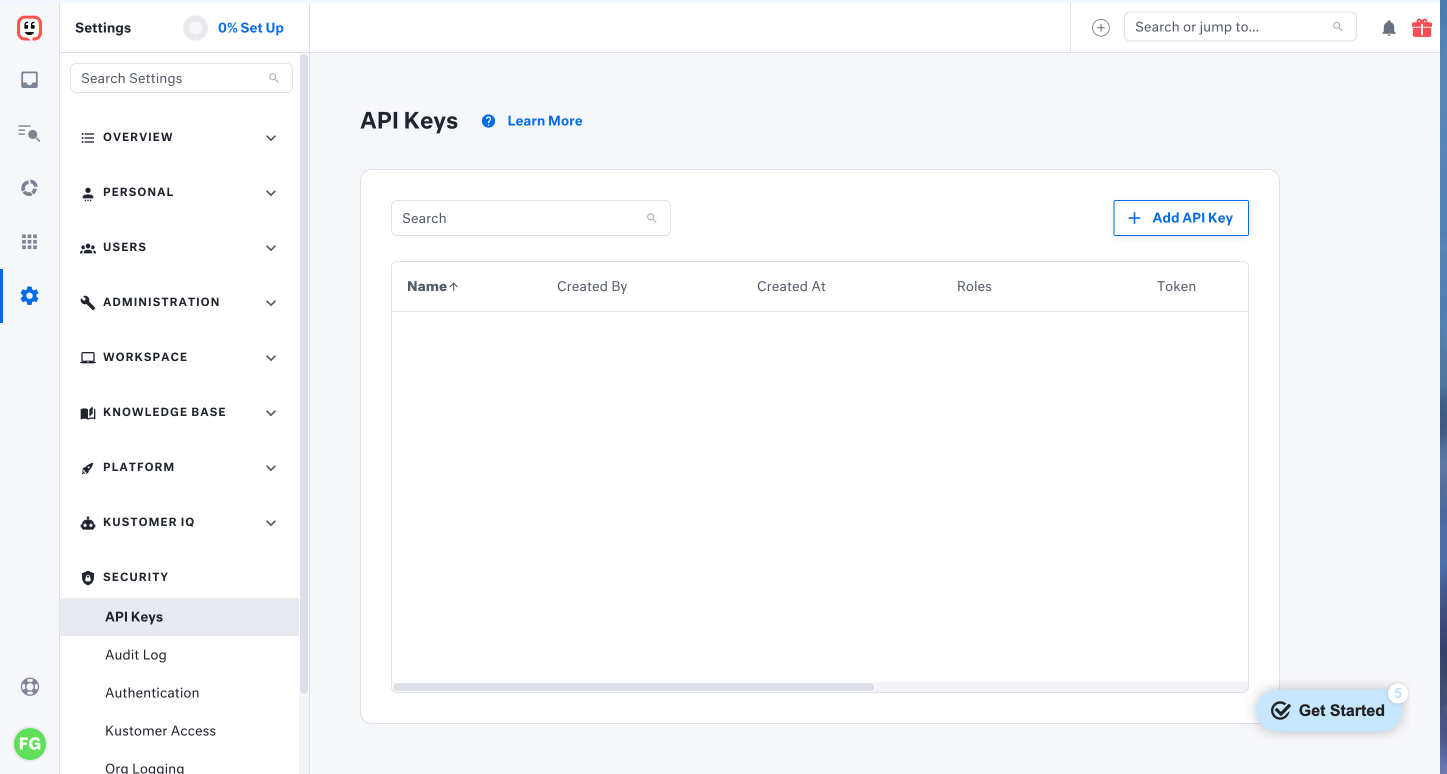Open the Learn More link
Screen dimensions: 1447x774
[x=544, y=121]
